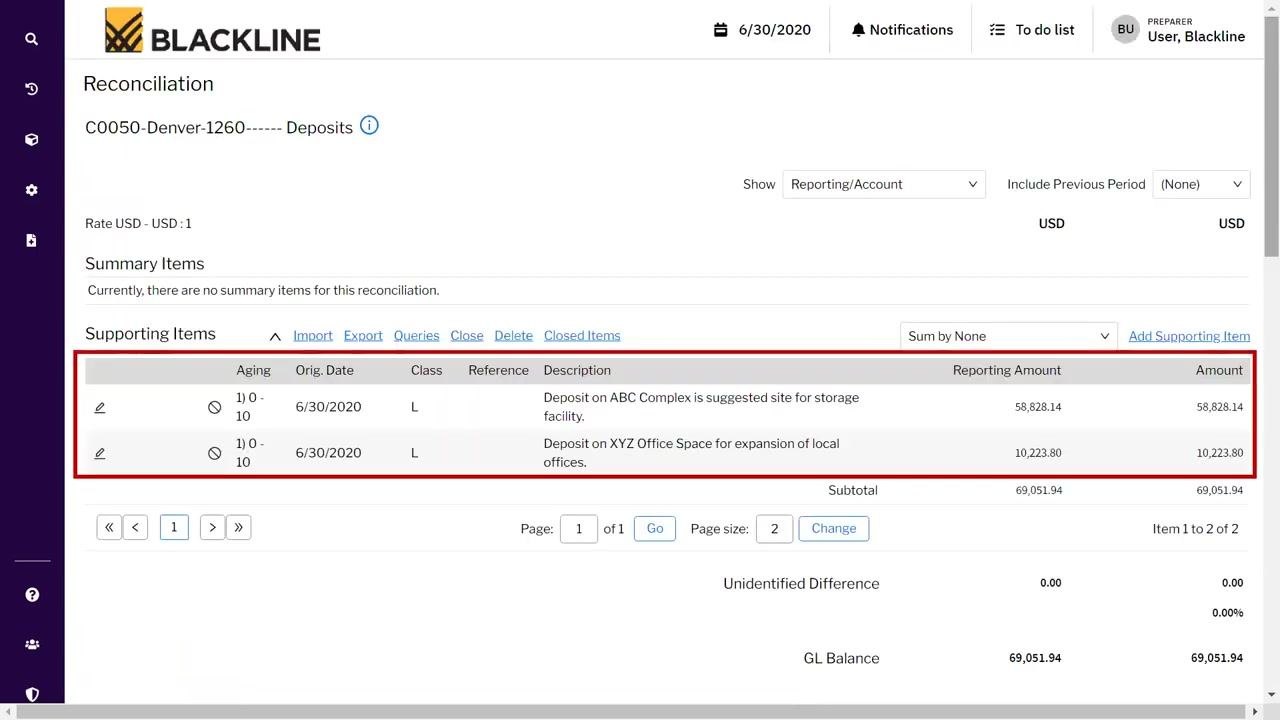Open the help question mark icon
Image resolution: width=1280 pixels, height=720 pixels.
click(32, 595)
